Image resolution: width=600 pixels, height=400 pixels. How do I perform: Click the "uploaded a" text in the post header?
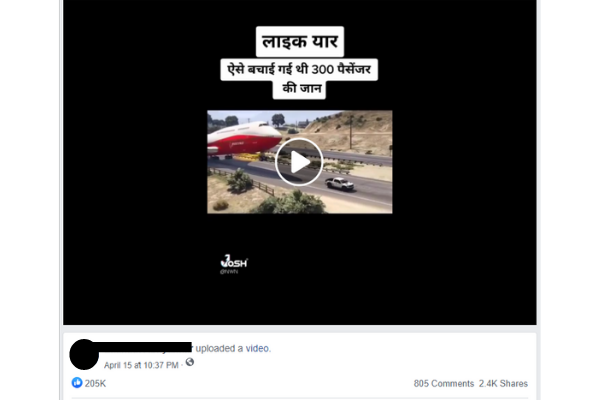[x=219, y=348]
